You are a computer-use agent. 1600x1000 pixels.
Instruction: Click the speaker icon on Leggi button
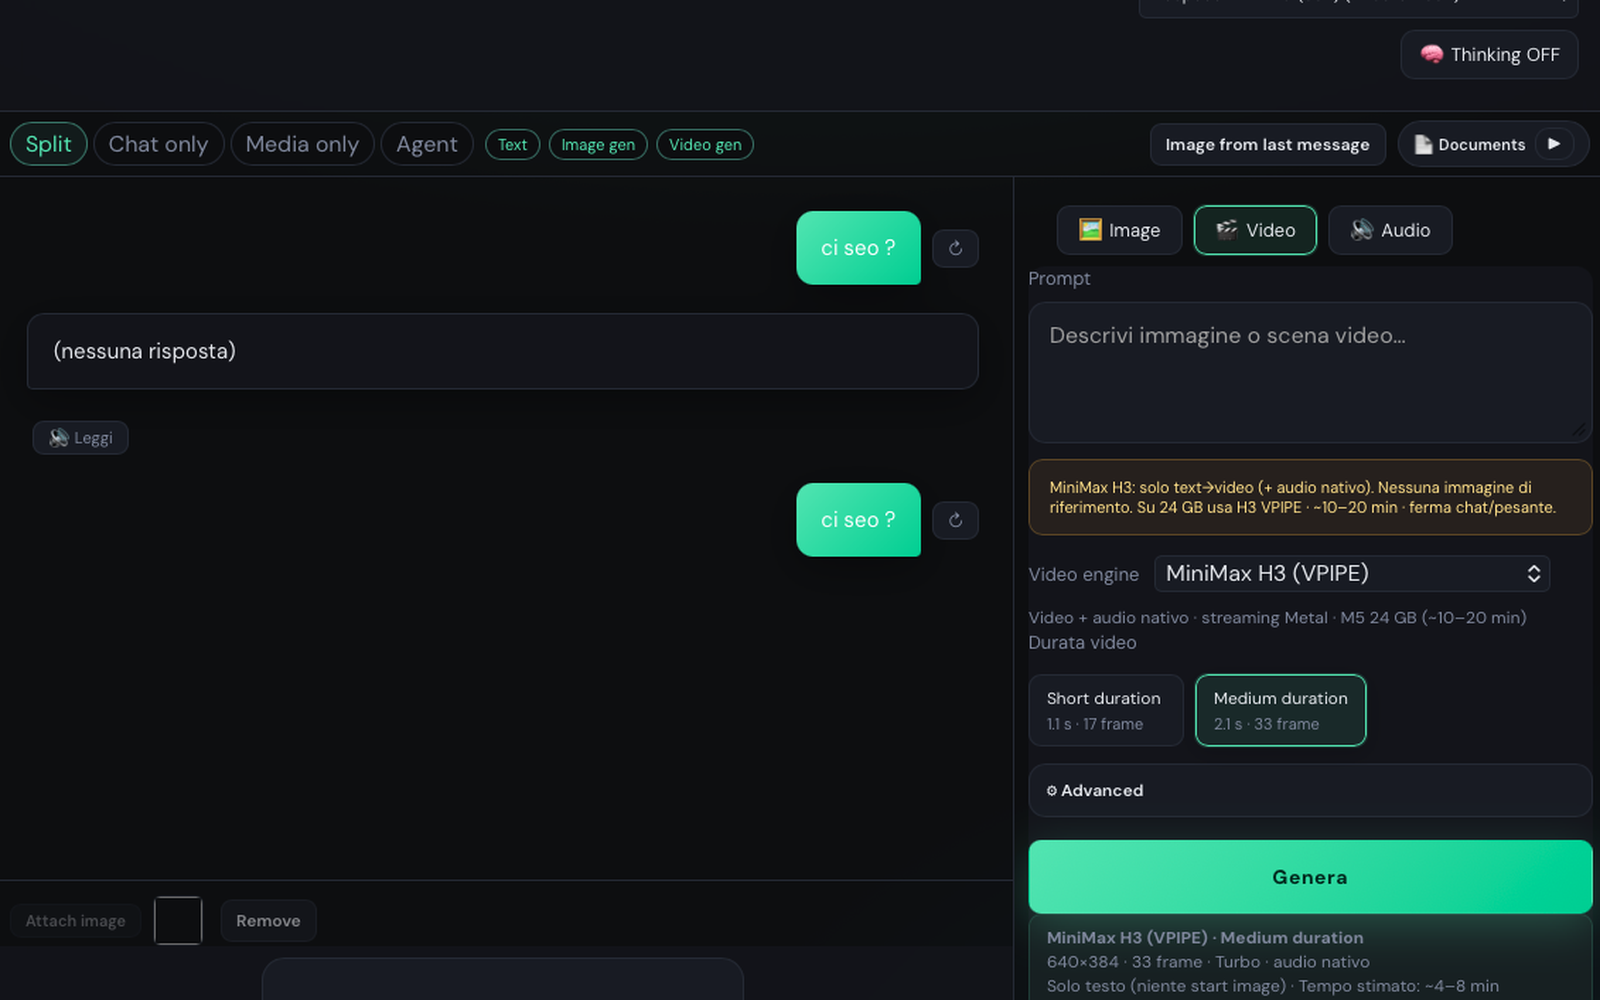(x=59, y=437)
